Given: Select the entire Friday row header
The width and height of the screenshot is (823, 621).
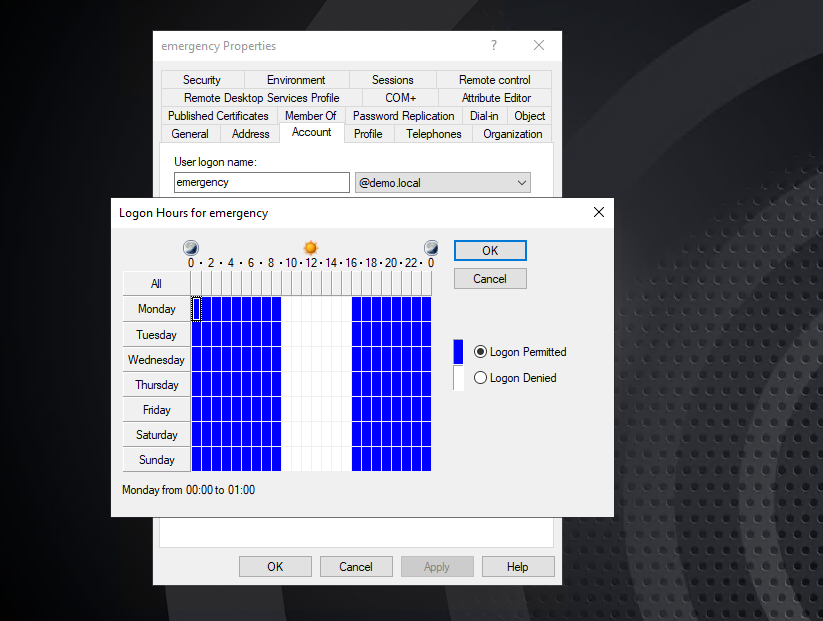Looking at the screenshot, I should coord(156,410).
